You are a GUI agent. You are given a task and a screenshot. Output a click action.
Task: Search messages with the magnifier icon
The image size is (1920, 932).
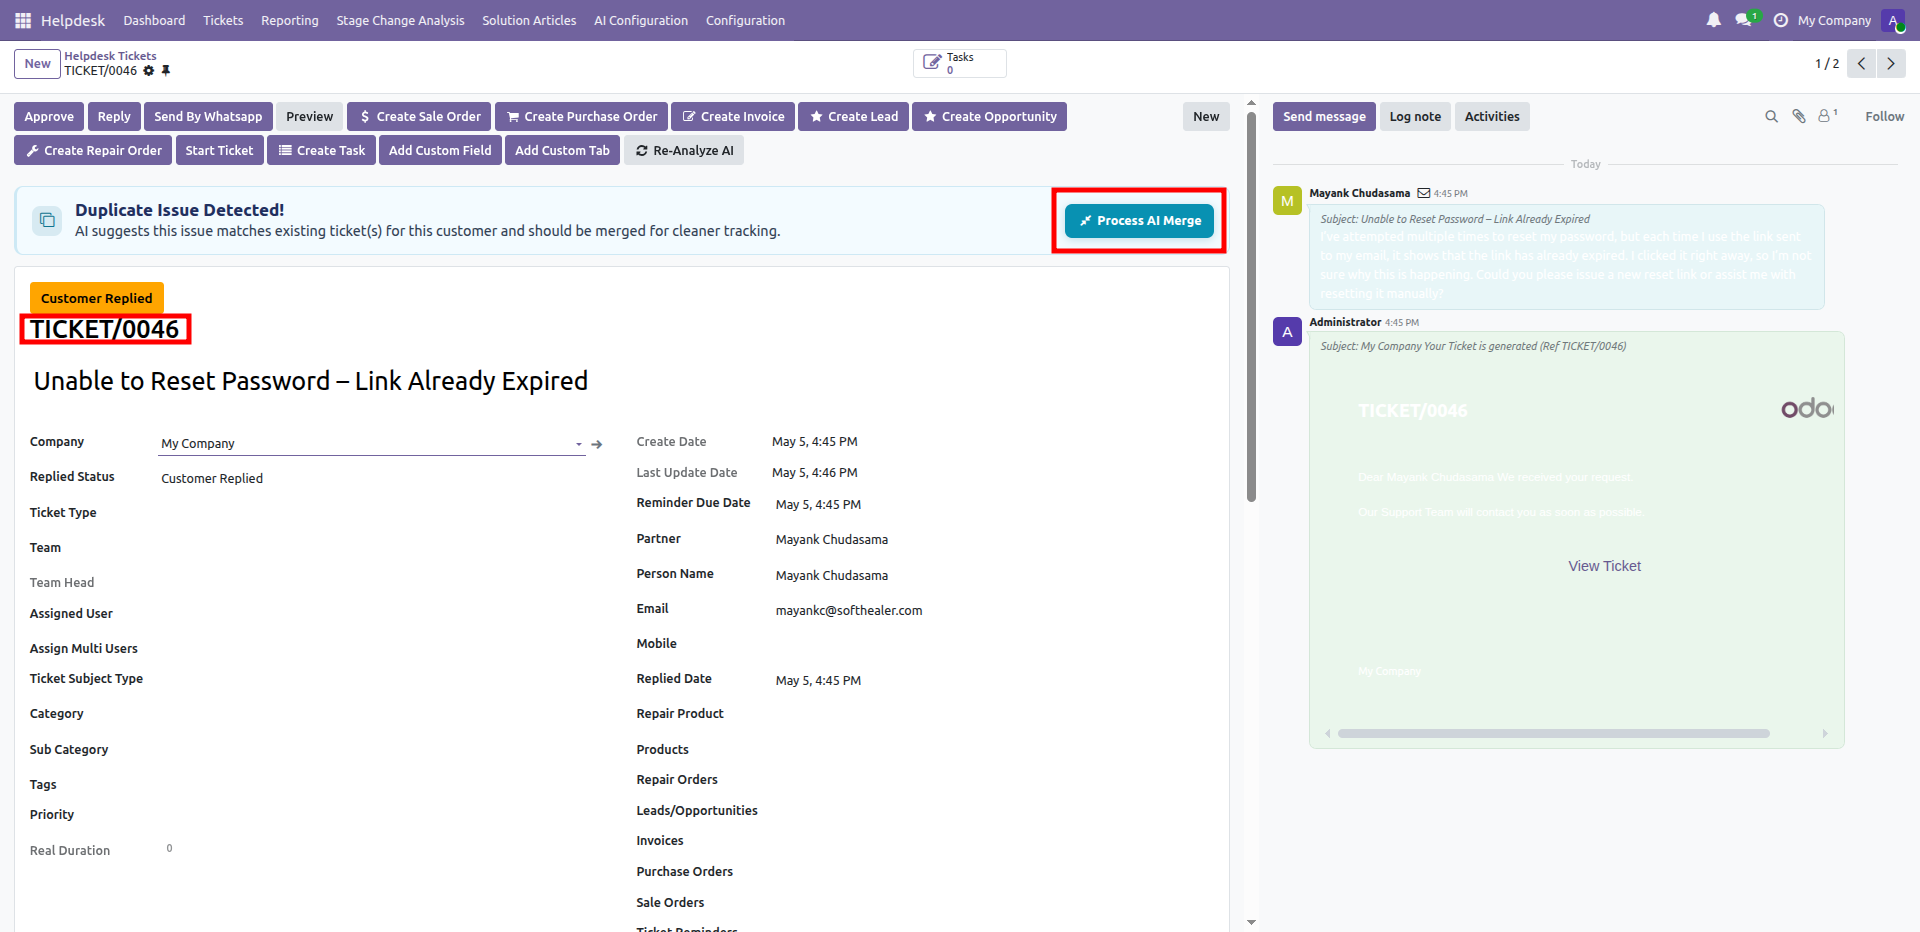(x=1771, y=117)
